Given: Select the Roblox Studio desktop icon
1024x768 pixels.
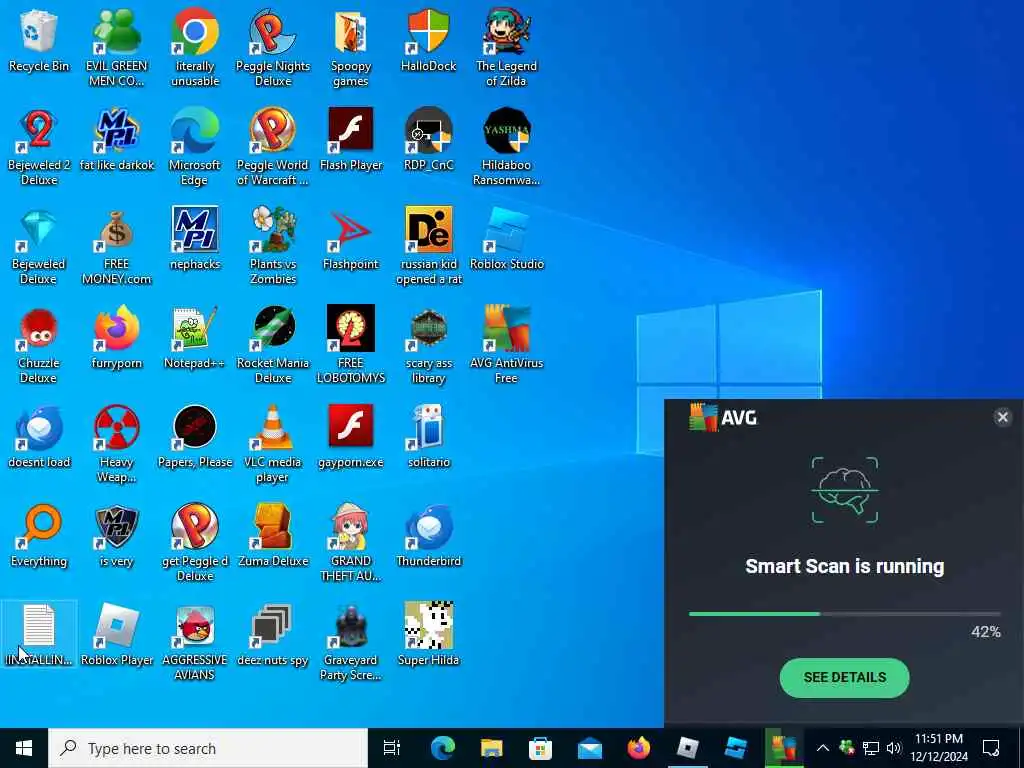Looking at the screenshot, I should 506,238.
